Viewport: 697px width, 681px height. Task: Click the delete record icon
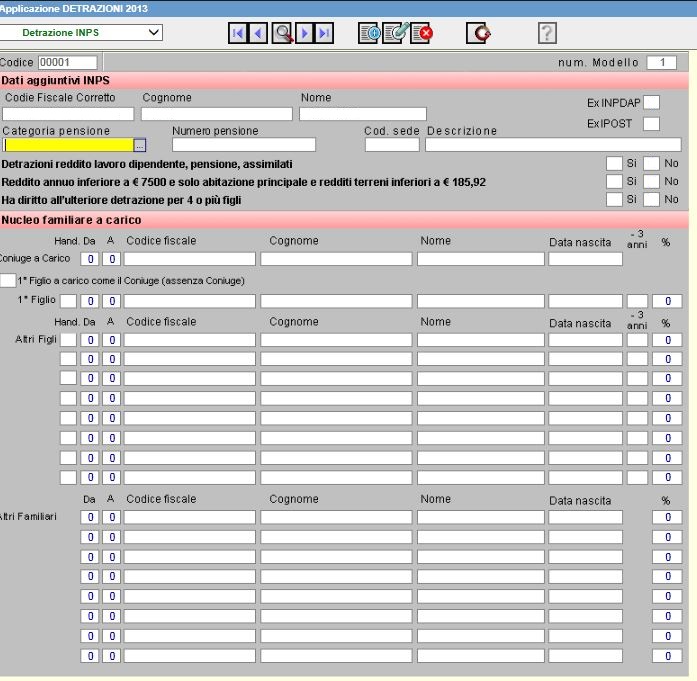click(x=420, y=34)
